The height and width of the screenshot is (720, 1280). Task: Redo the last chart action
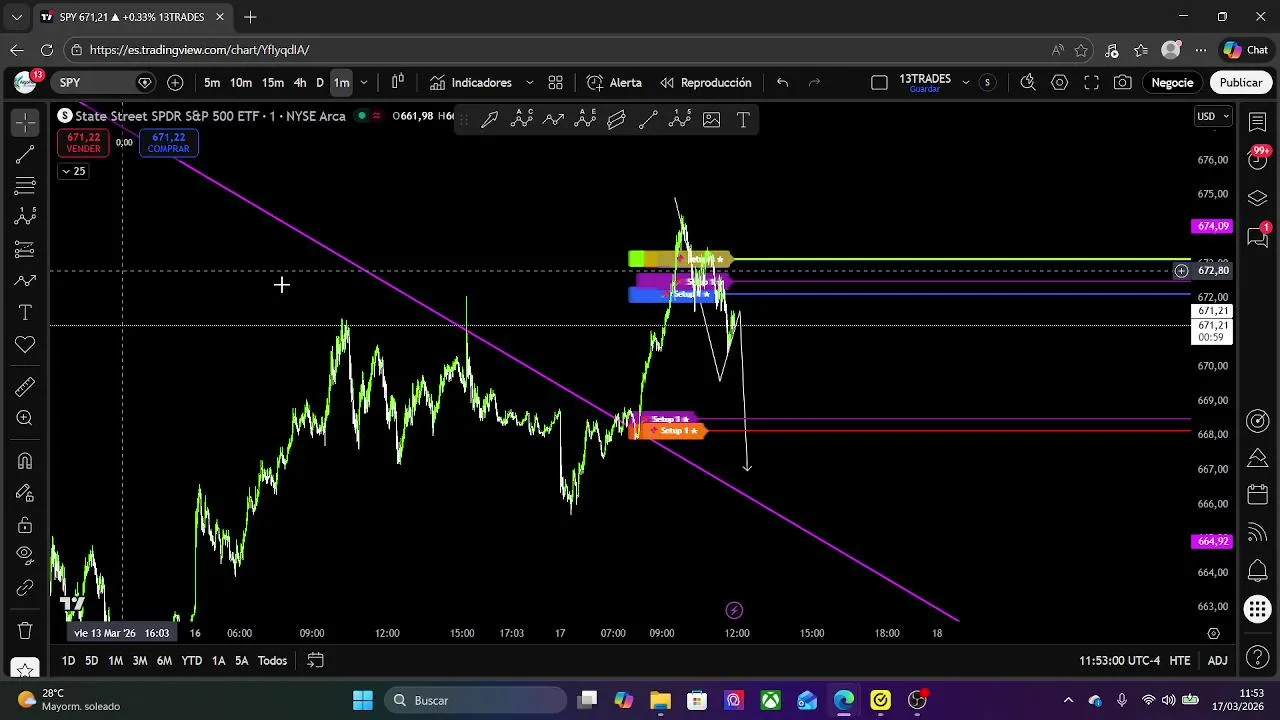click(814, 83)
